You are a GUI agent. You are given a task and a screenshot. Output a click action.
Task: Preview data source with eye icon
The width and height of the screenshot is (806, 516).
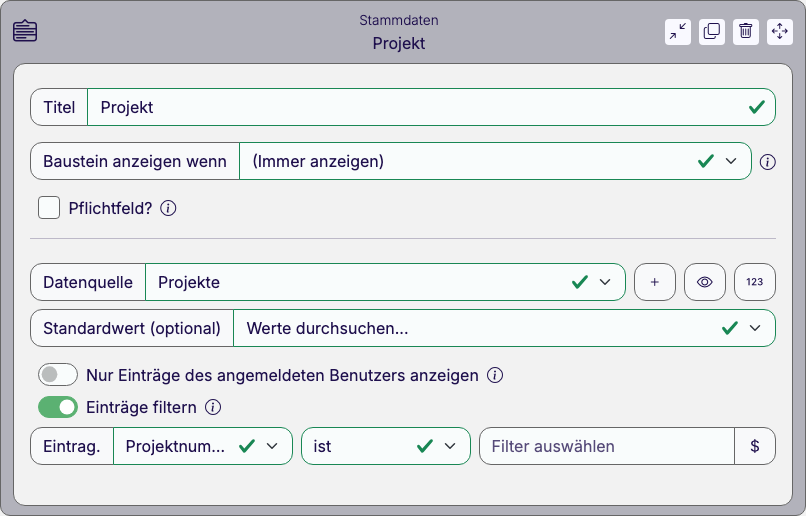click(x=704, y=282)
